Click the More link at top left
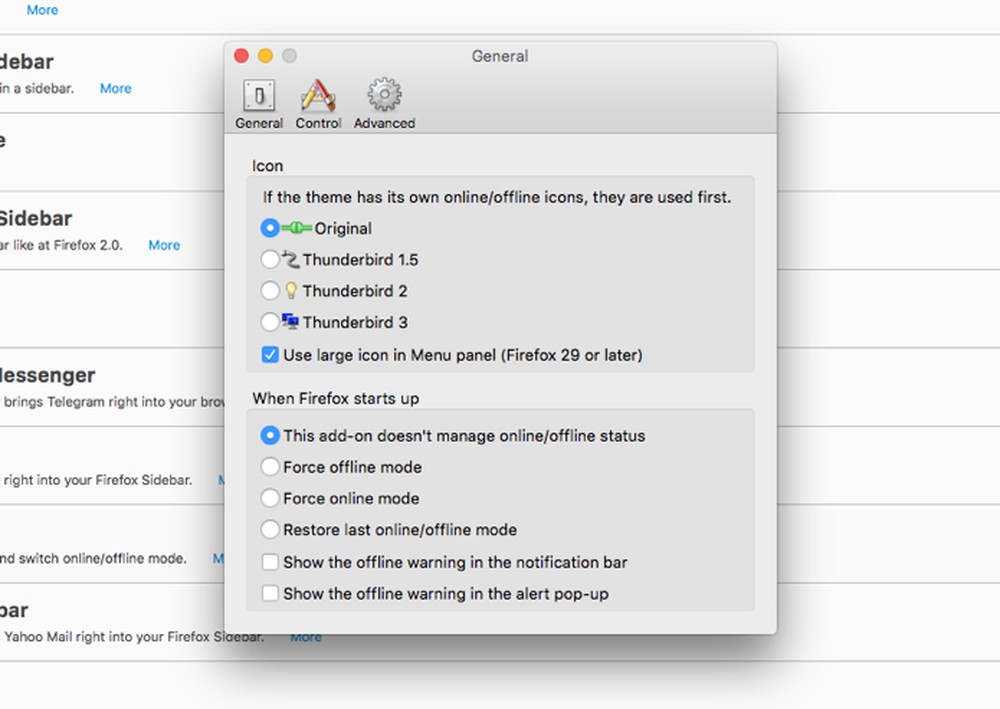Image resolution: width=1000 pixels, height=709 pixels. [x=42, y=9]
